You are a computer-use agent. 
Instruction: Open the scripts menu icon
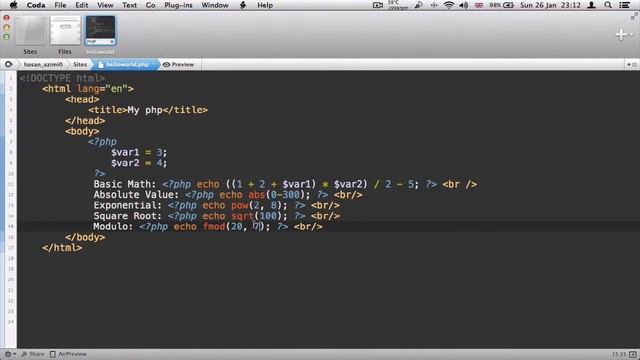click(x=243, y=5)
